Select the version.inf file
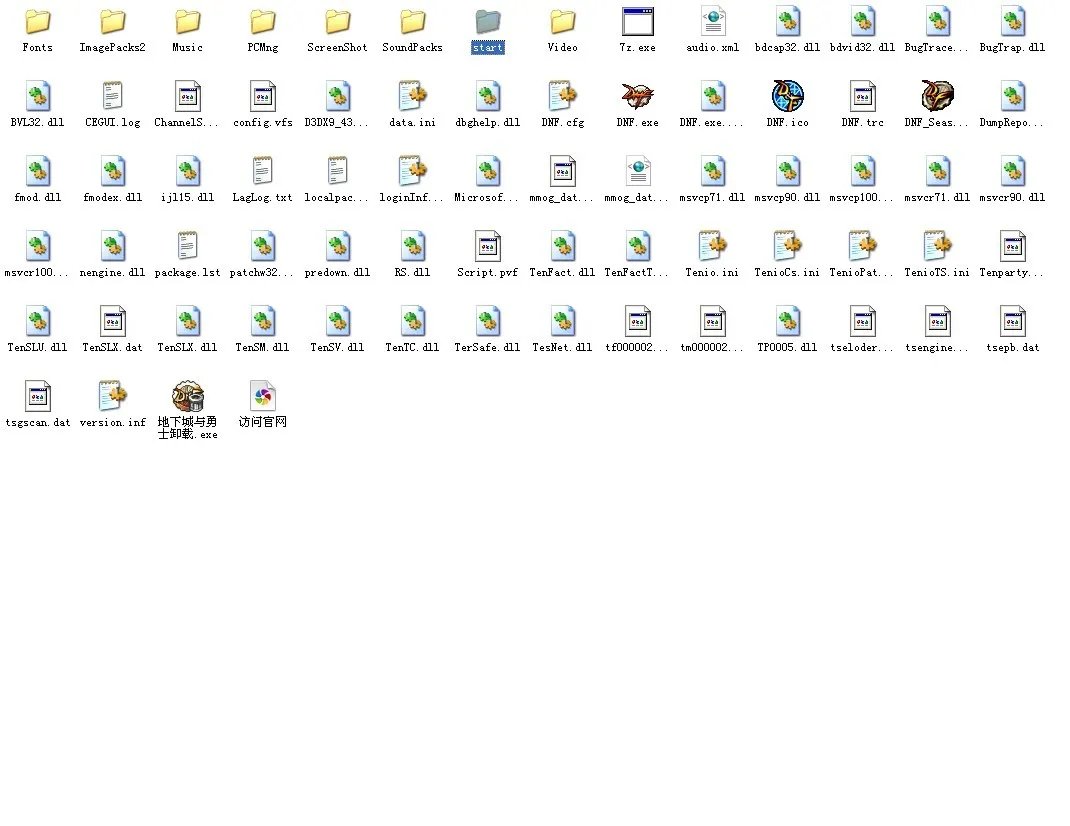The height and width of the screenshot is (826, 1070). pos(112,397)
